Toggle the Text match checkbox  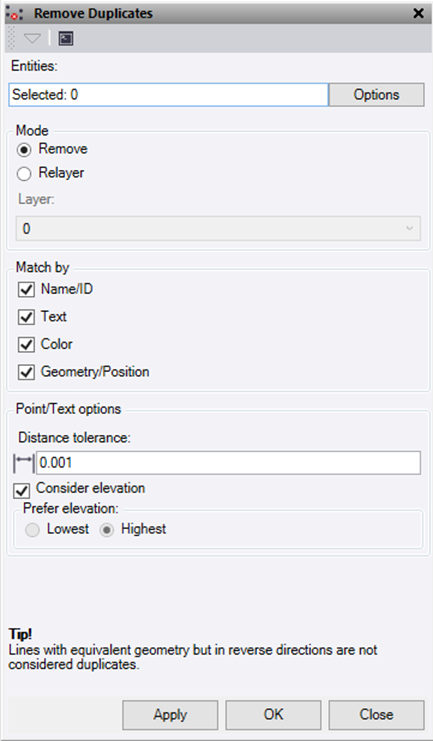tap(26, 317)
